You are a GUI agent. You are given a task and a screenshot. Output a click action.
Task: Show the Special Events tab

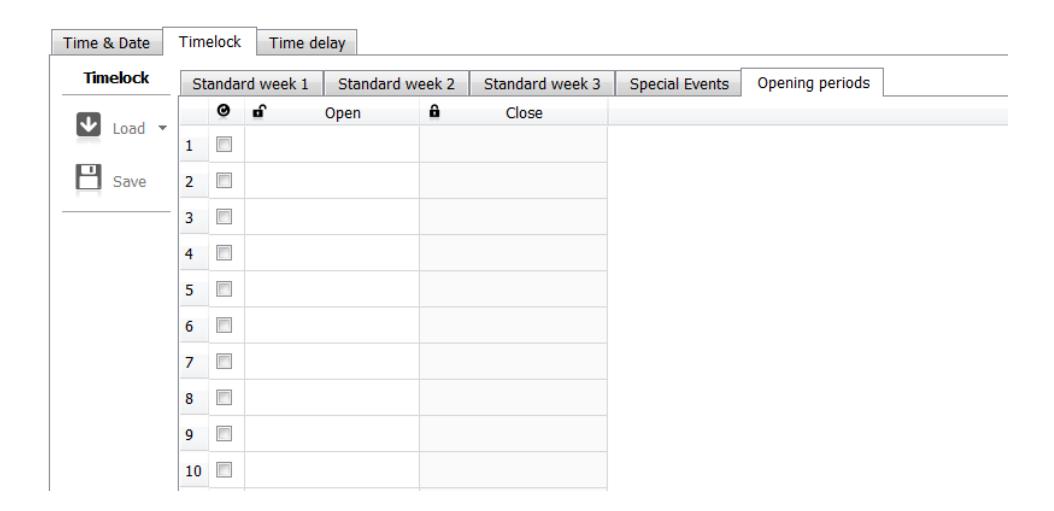click(x=679, y=84)
